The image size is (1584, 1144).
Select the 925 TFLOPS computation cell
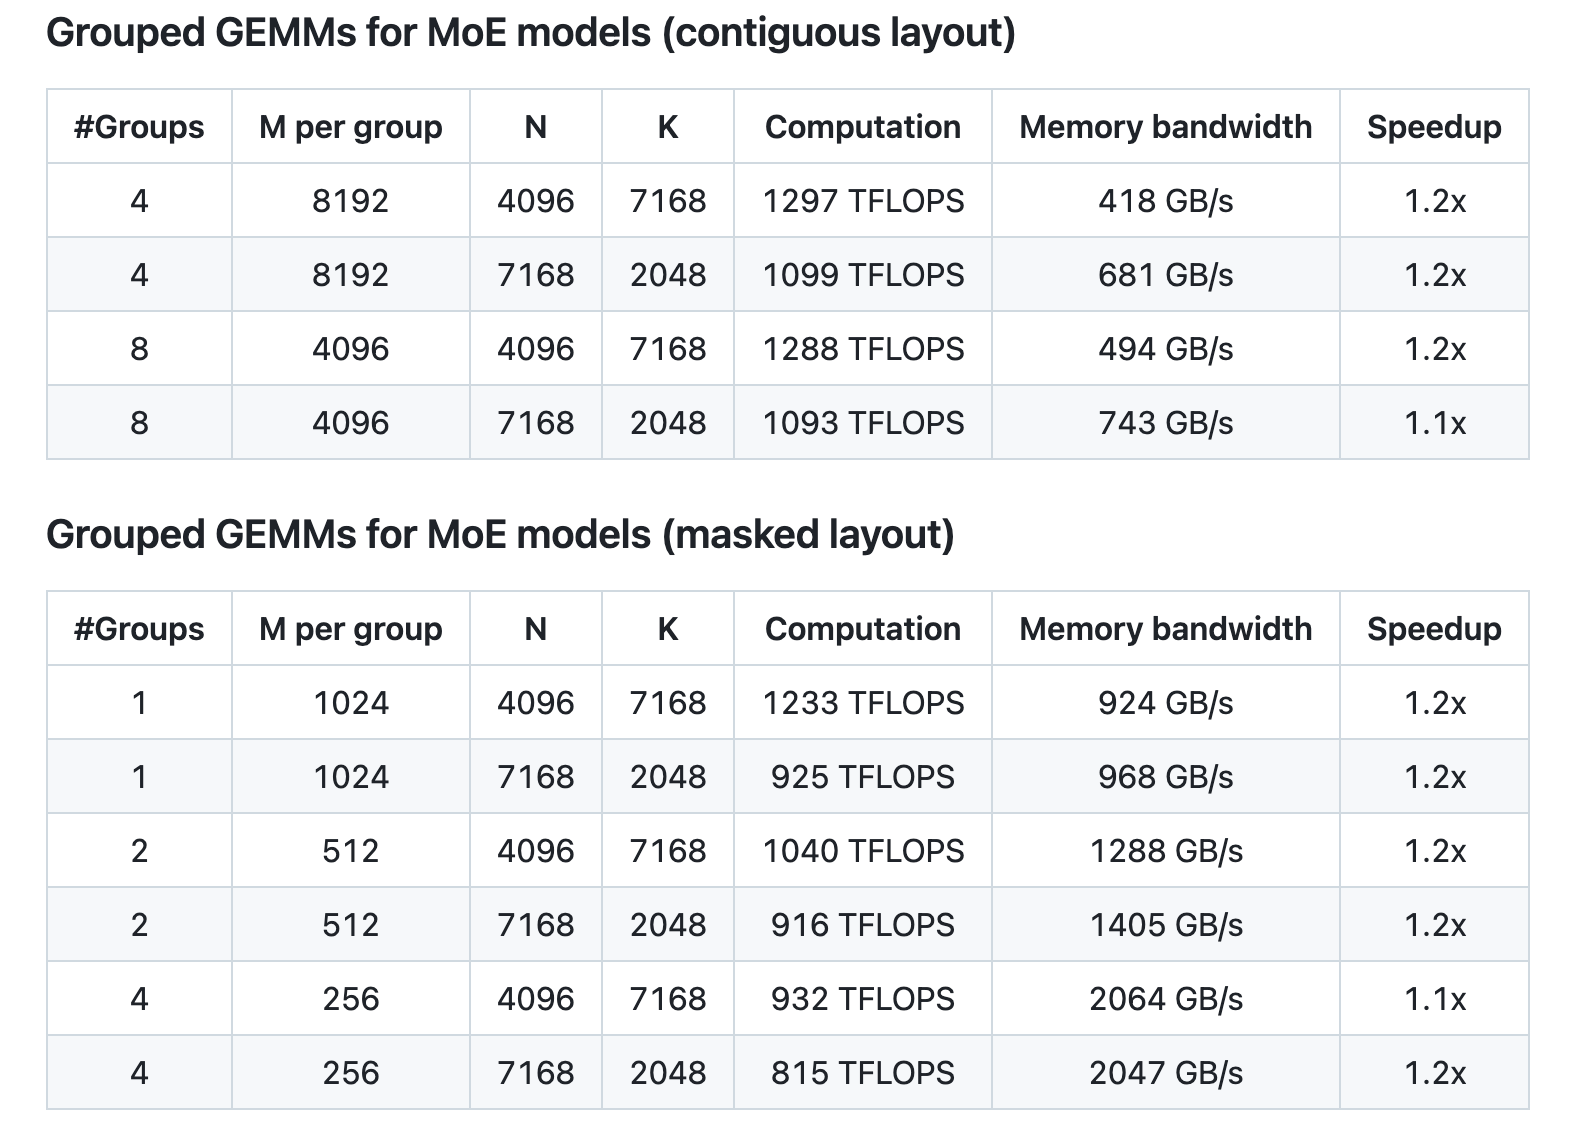863,777
